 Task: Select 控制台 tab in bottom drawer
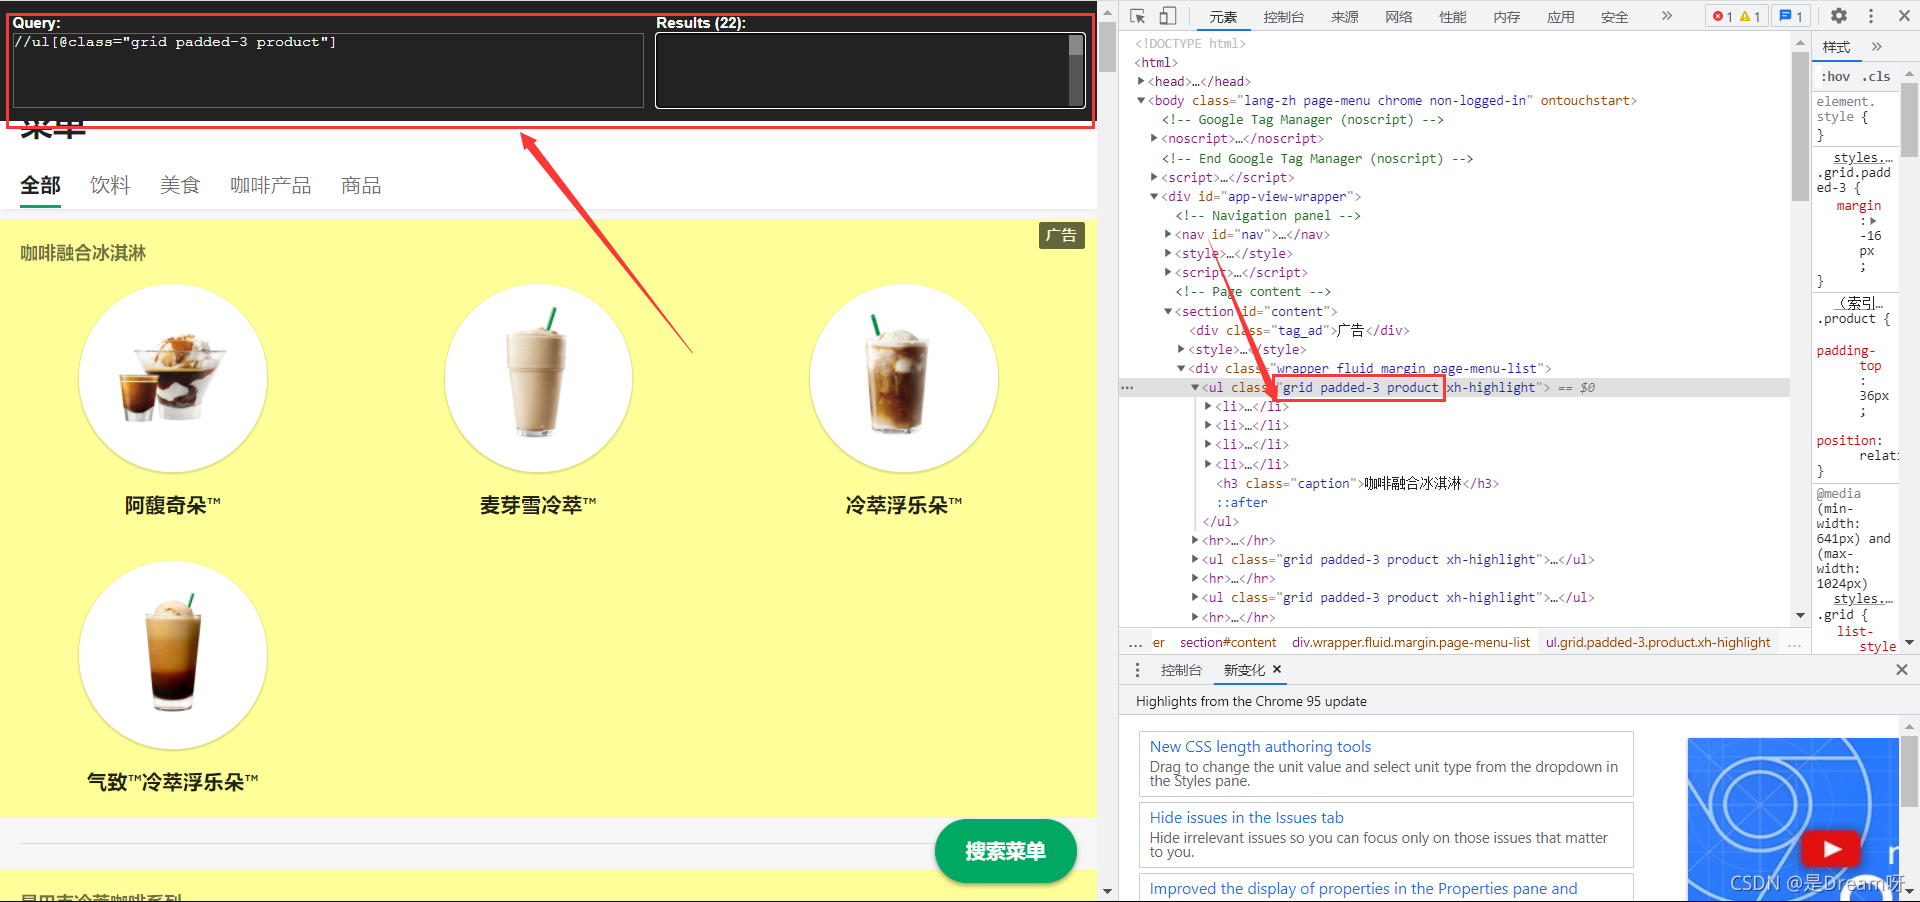point(1181,670)
